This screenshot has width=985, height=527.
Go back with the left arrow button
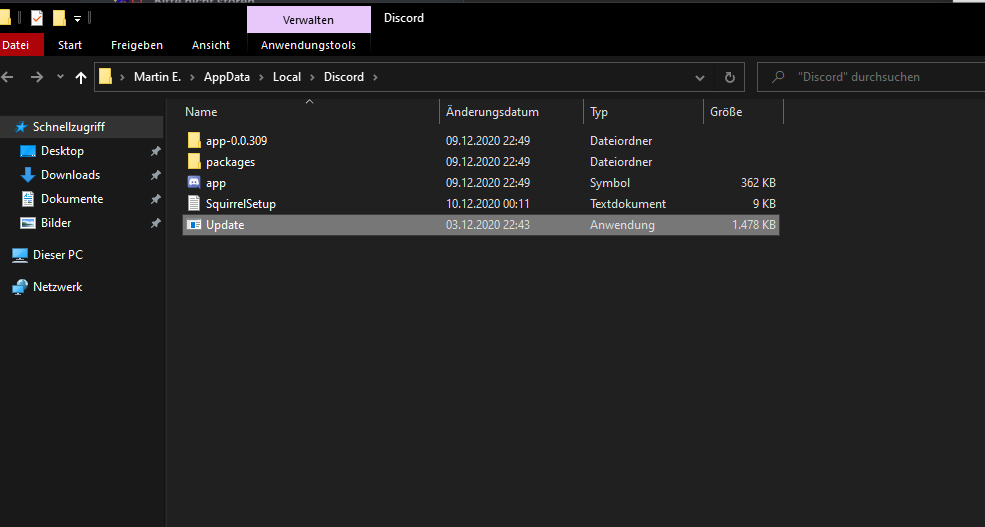(x=8, y=77)
